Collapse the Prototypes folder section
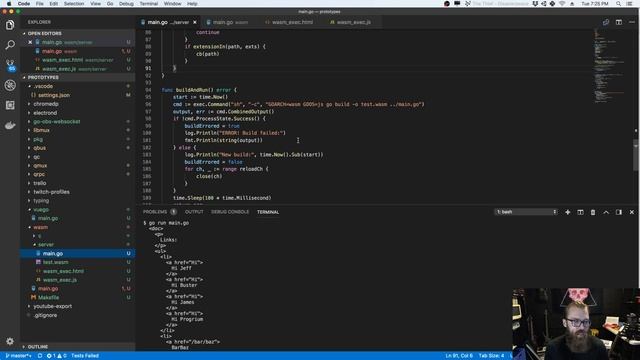640x360 pixels. (x=43, y=78)
